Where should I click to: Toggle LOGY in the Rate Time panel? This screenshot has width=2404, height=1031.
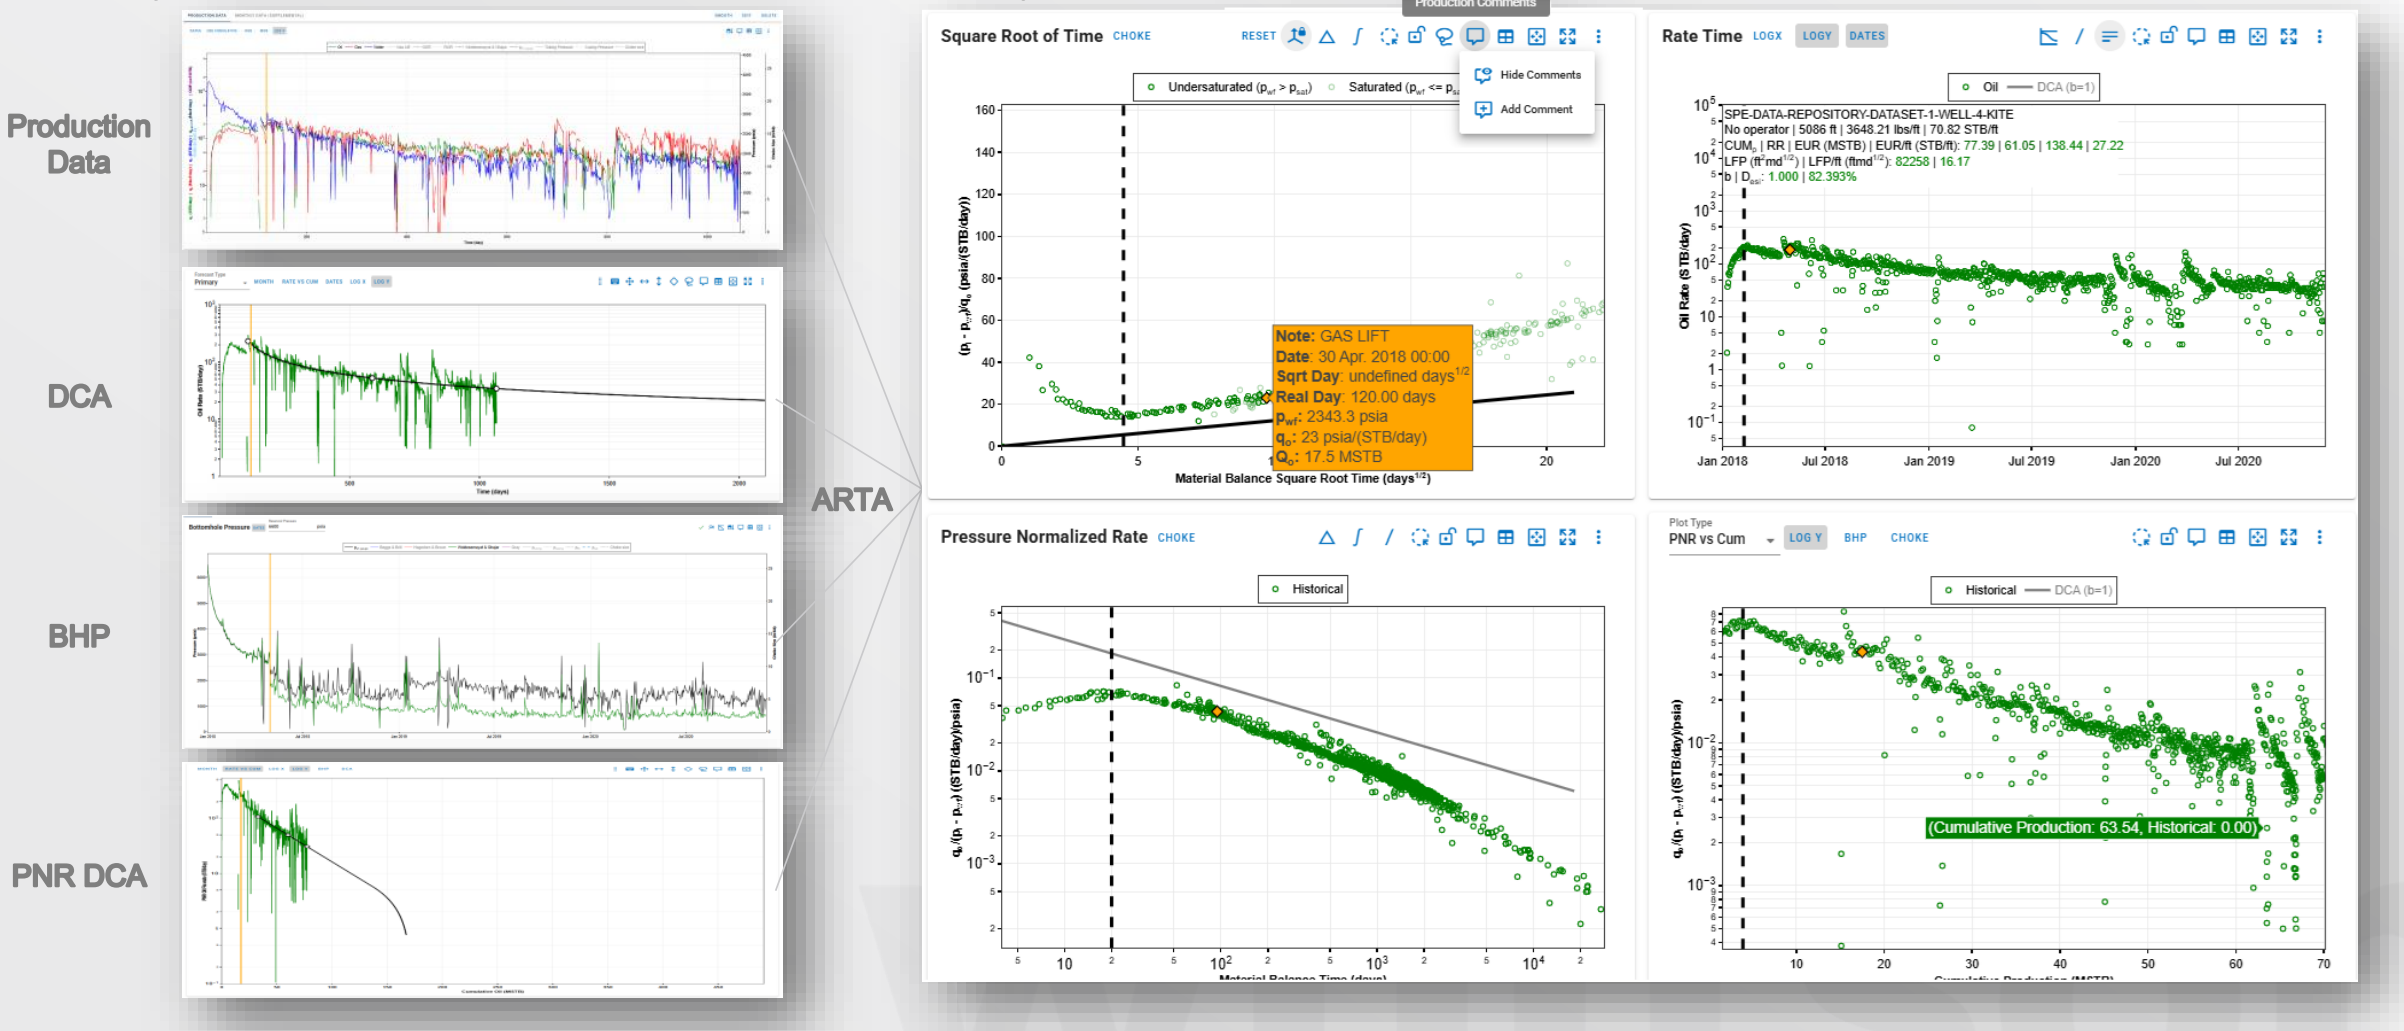click(x=1816, y=36)
